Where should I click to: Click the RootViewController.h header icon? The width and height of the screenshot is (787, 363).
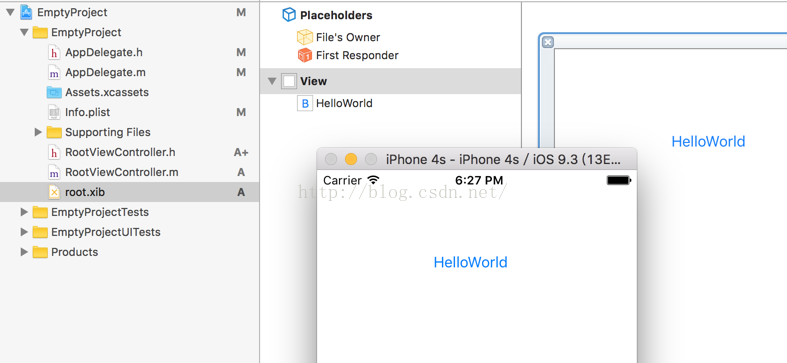click(x=54, y=152)
